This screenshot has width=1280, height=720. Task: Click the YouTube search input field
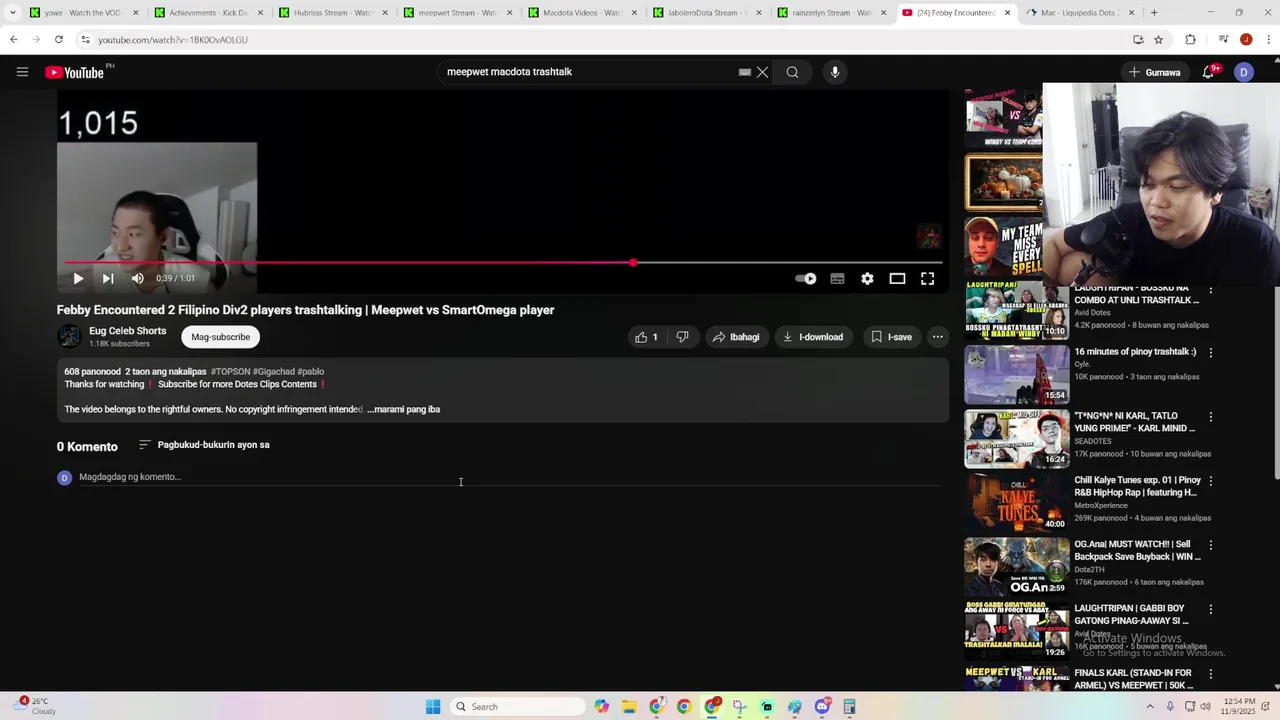(x=590, y=72)
